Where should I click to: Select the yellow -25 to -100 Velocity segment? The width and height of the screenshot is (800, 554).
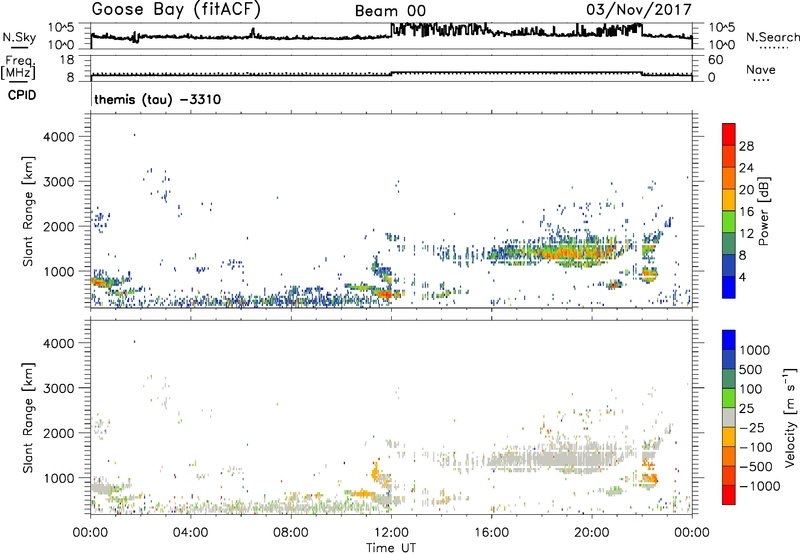729,437
